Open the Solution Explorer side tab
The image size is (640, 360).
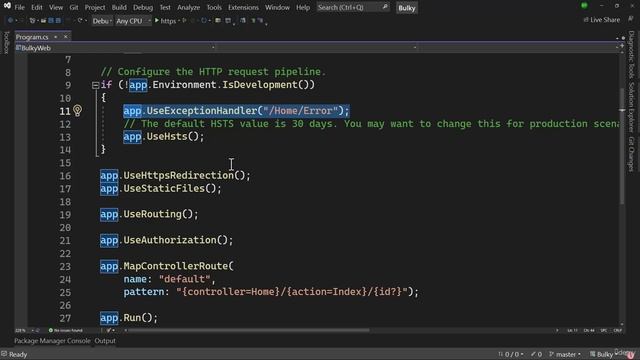[631, 107]
